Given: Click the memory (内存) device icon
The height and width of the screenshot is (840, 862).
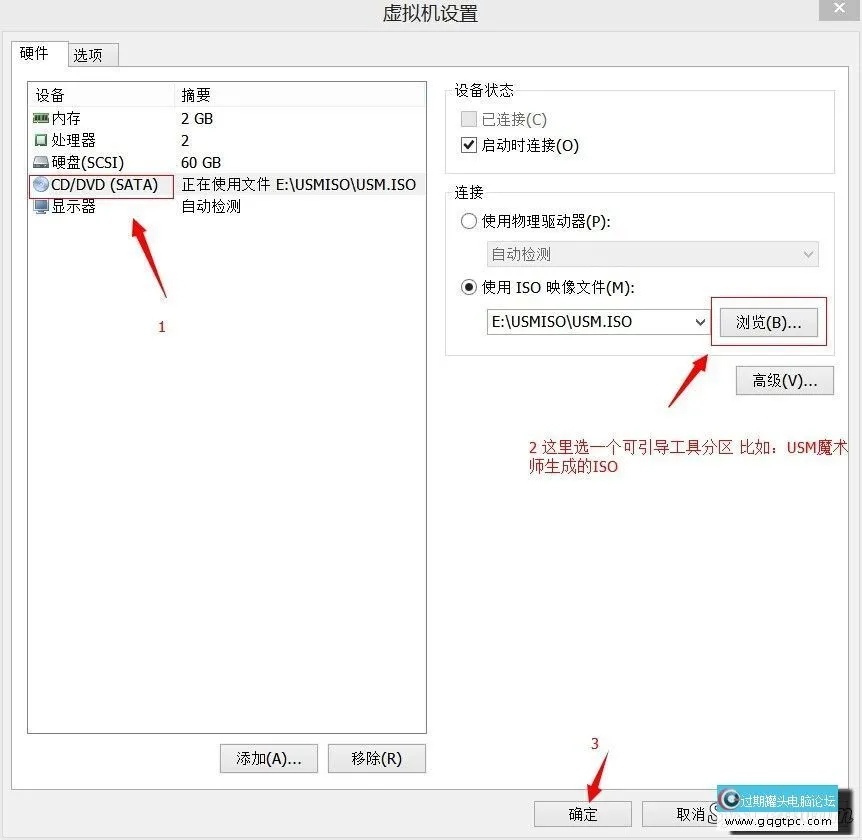Looking at the screenshot, I should (x=41, y=118).
